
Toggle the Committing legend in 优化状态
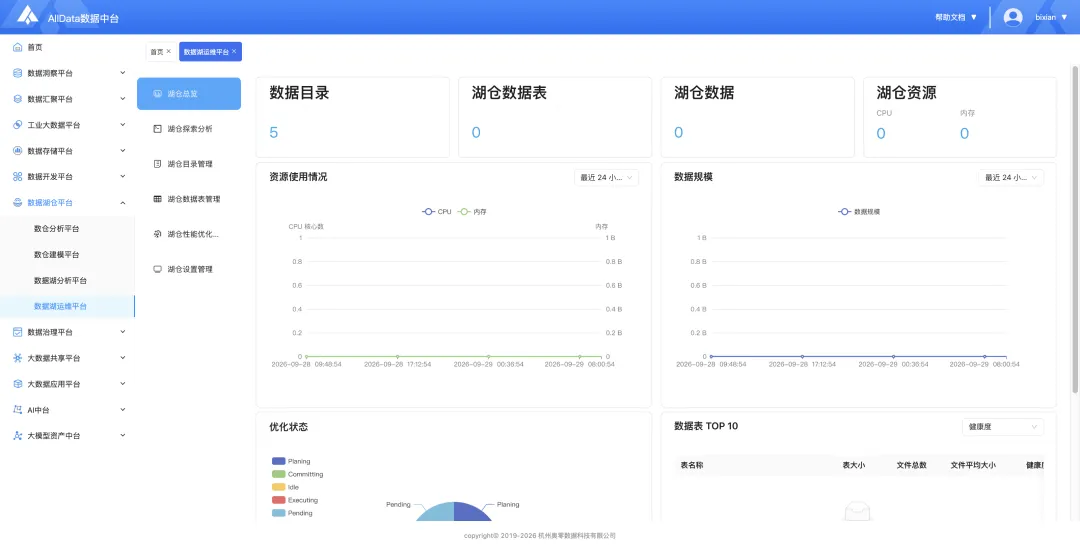pyautogui.click(x=298, y=474)
